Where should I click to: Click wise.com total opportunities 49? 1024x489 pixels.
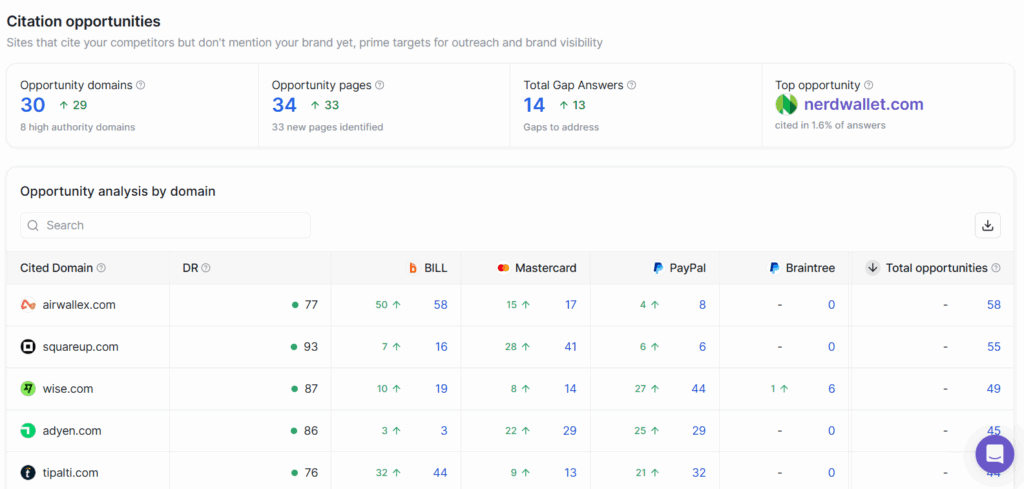point(993,388)
